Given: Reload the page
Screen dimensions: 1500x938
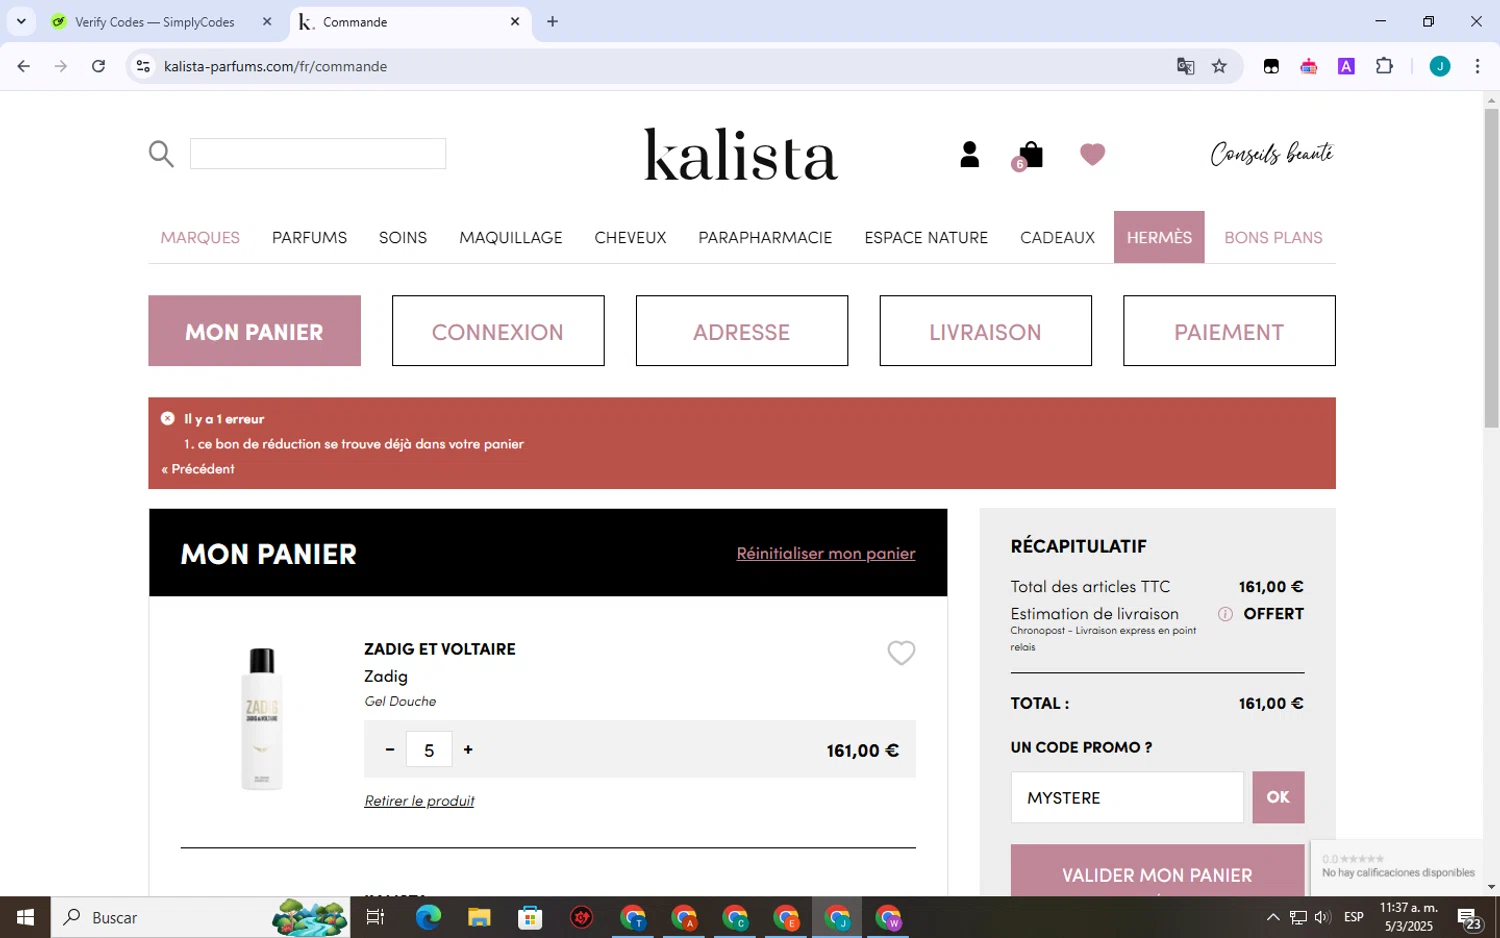Looking at the screenshot, I should (98, 66).
